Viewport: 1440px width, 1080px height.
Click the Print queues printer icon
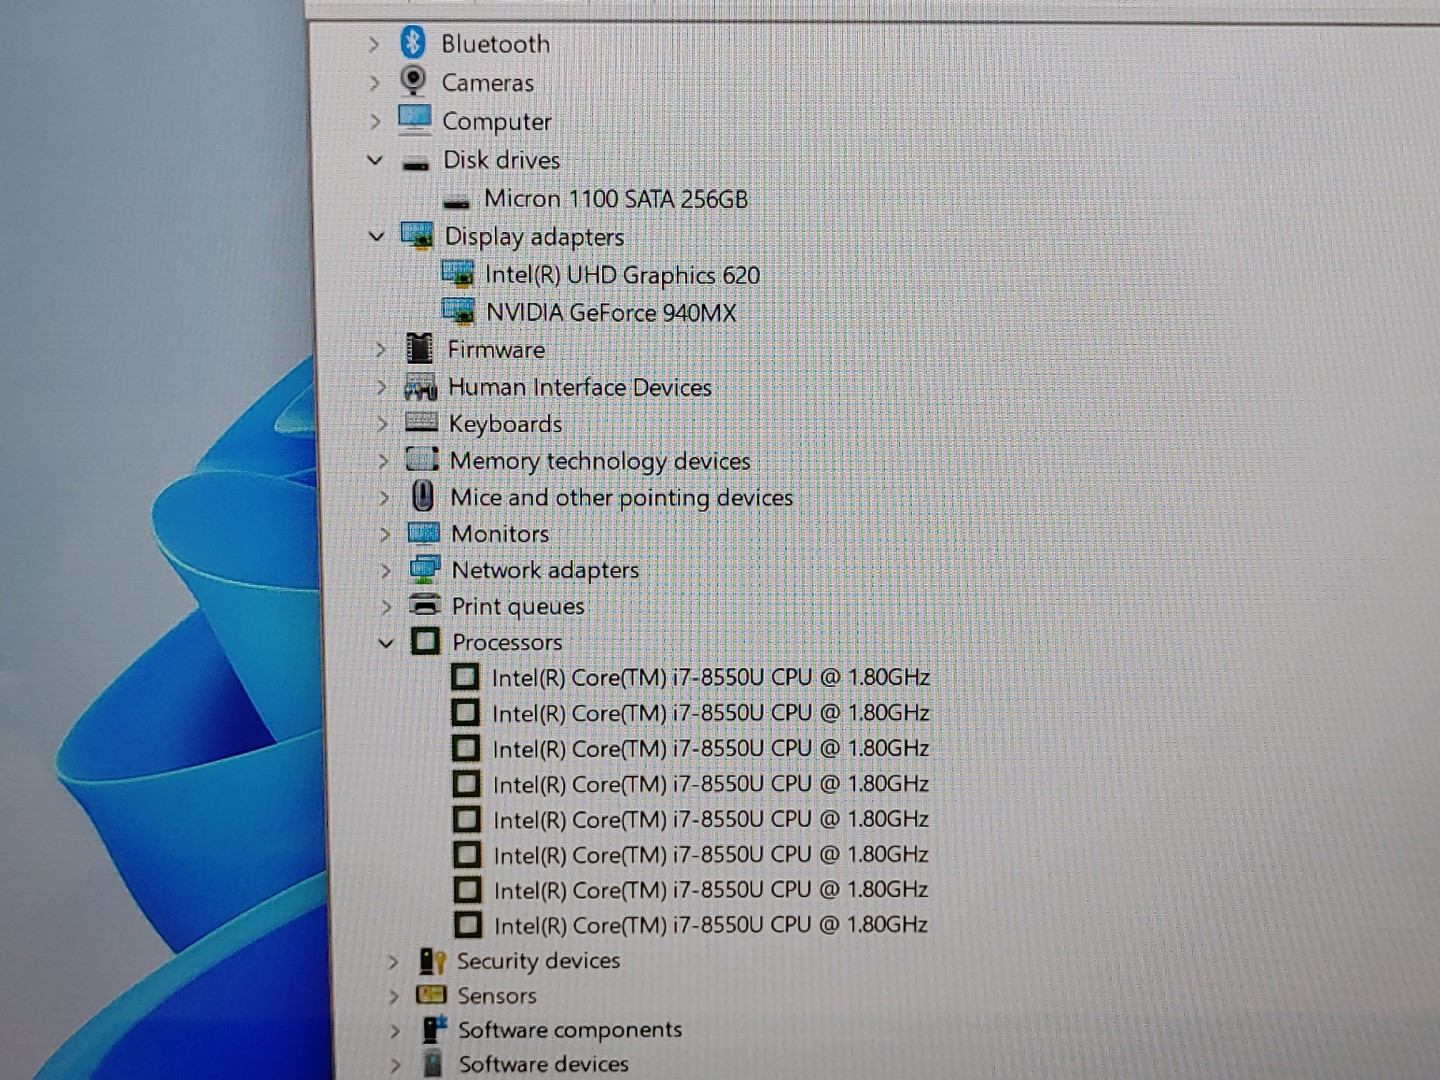pos(425,605)
